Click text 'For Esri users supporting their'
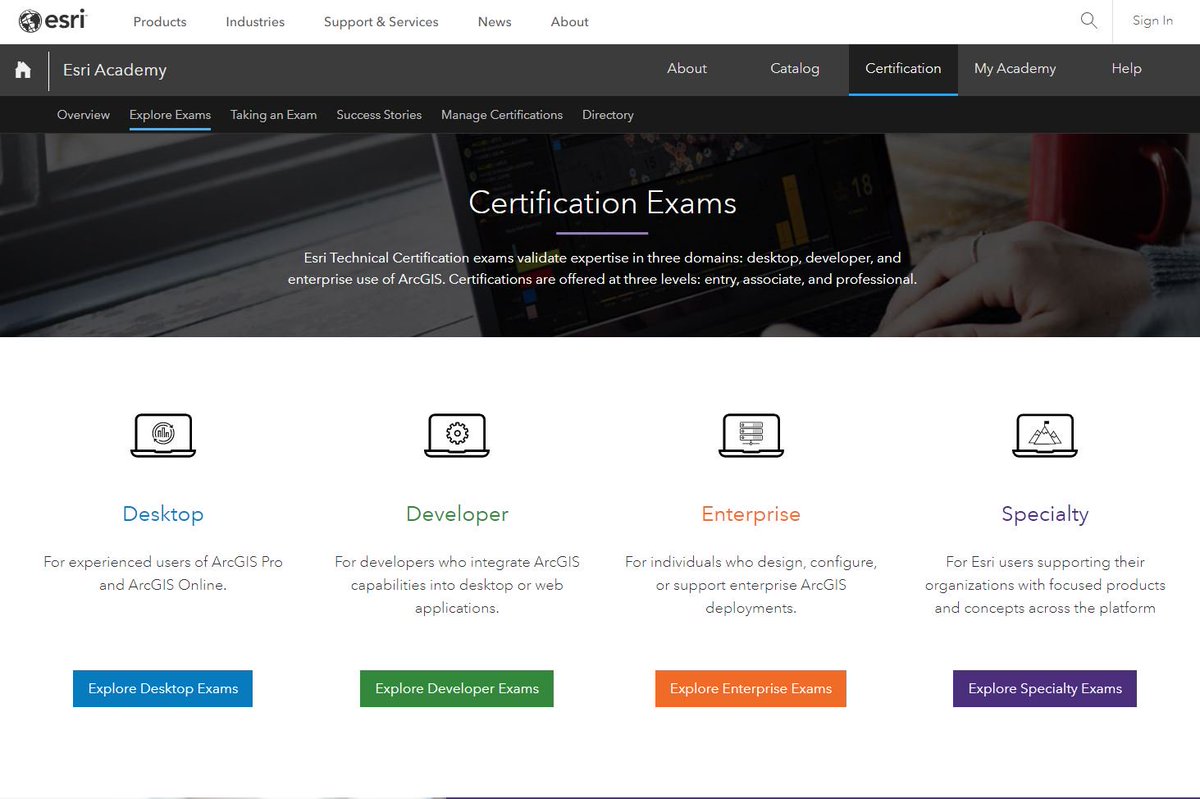 [1045, 562]
